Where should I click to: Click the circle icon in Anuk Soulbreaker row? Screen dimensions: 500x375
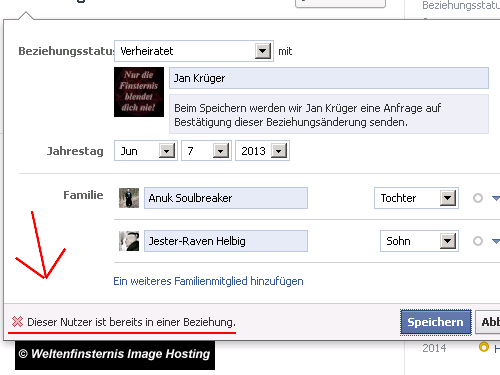click(478, 198)
